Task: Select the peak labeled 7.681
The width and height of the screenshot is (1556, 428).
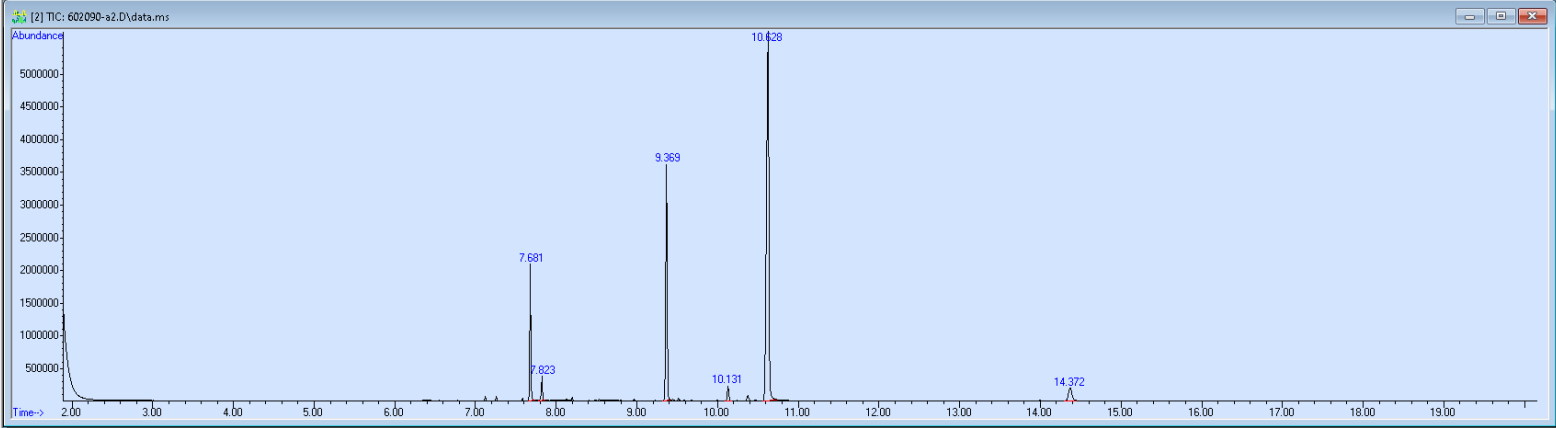Action: pos(531,258)
